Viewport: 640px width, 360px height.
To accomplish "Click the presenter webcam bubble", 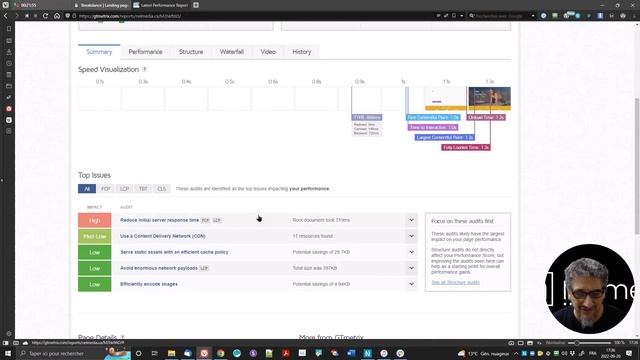I will (591, 289).
